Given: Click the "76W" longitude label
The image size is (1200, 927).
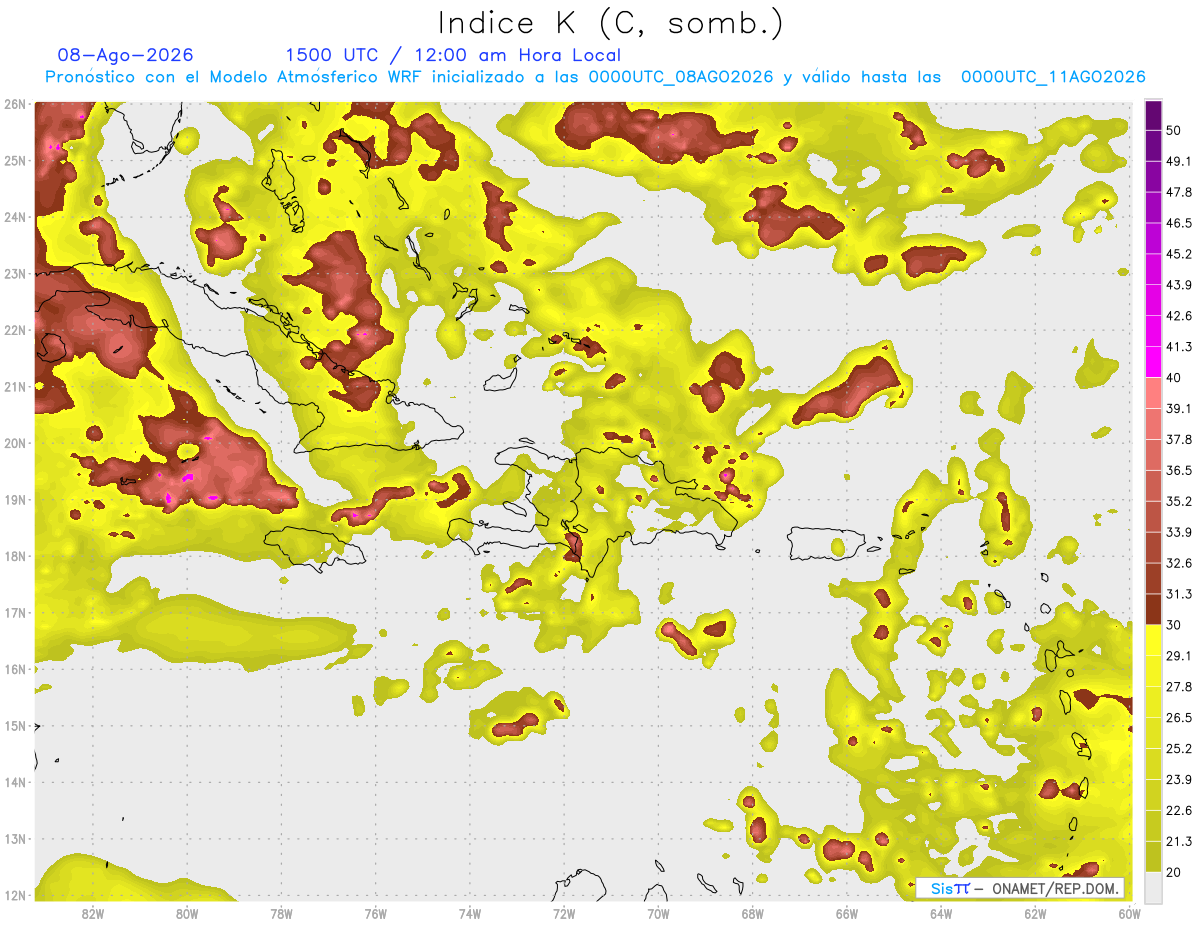Looking at the screenshot, I should coord(375,913).
